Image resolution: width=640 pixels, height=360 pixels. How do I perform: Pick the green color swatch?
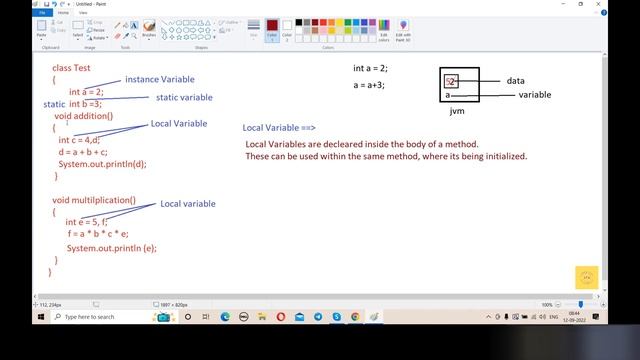pyautogui.click(x=348, y=22)
